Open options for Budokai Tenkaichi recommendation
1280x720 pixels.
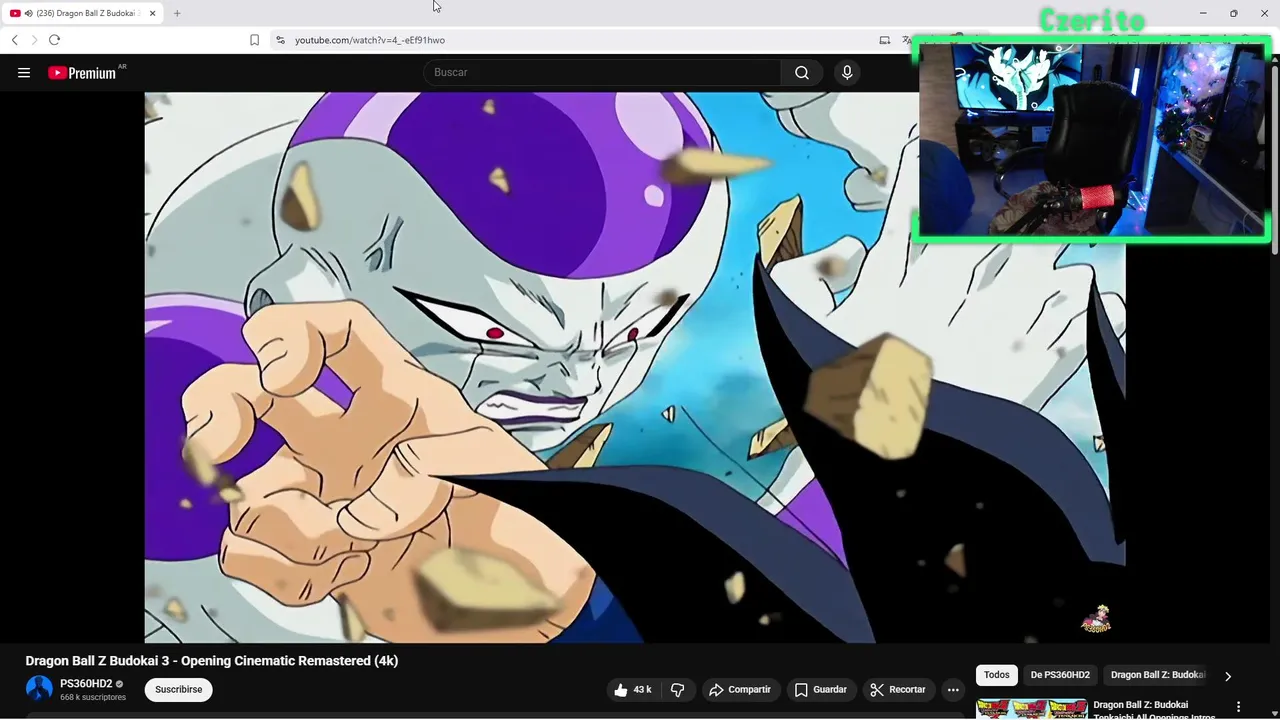(1239, 707)
